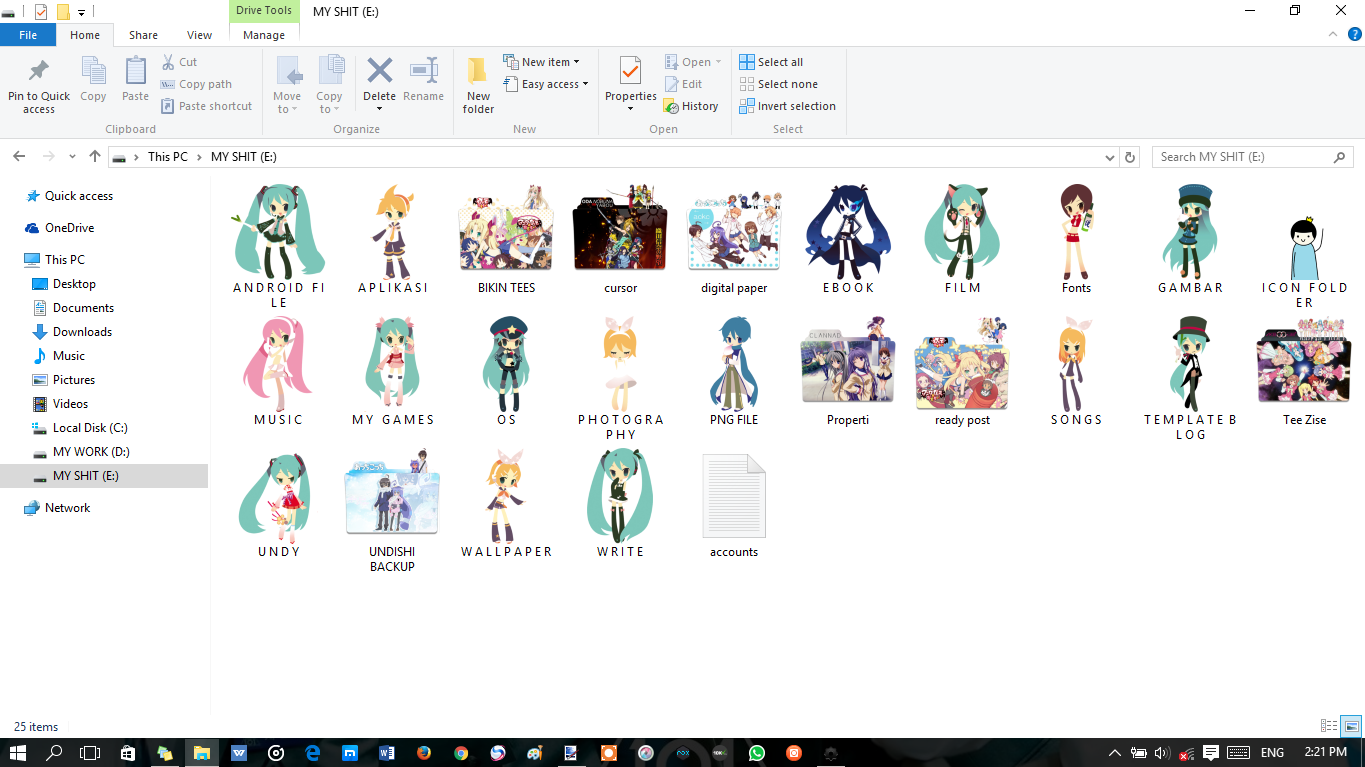Open the Manage tab
The image size is (1365, 767).
pos(264,35)
